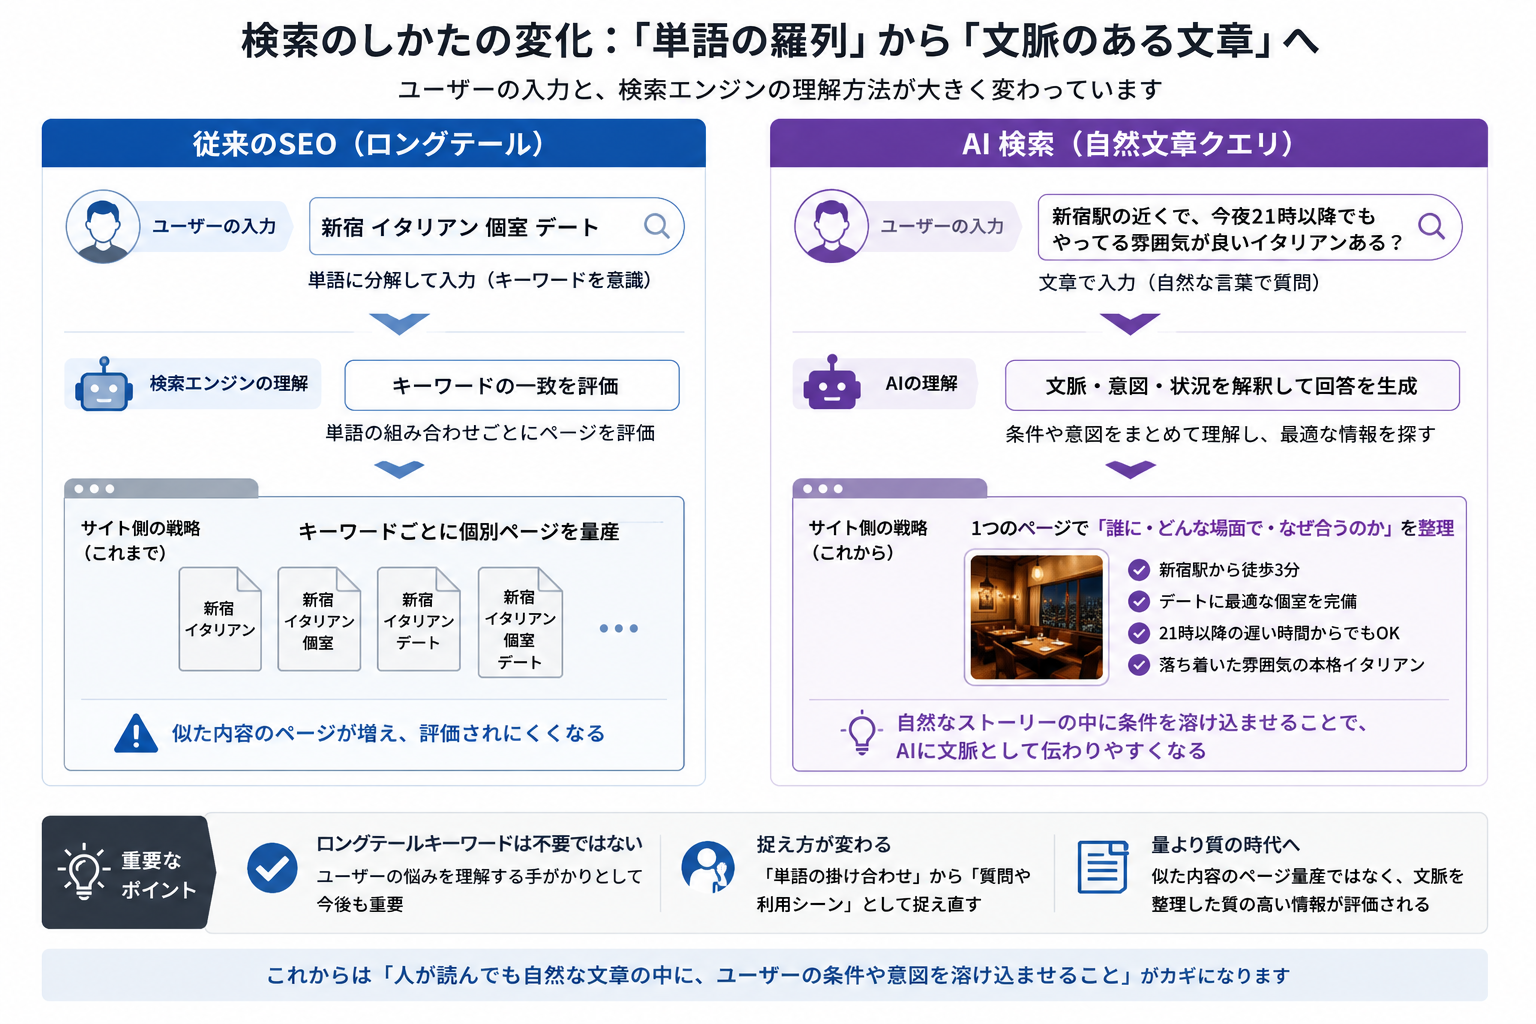The width and height of the screenshot is (1536, 1024).
Task: Select the 従来のSEO（ロングテール） header
Action: coord(374,143)
